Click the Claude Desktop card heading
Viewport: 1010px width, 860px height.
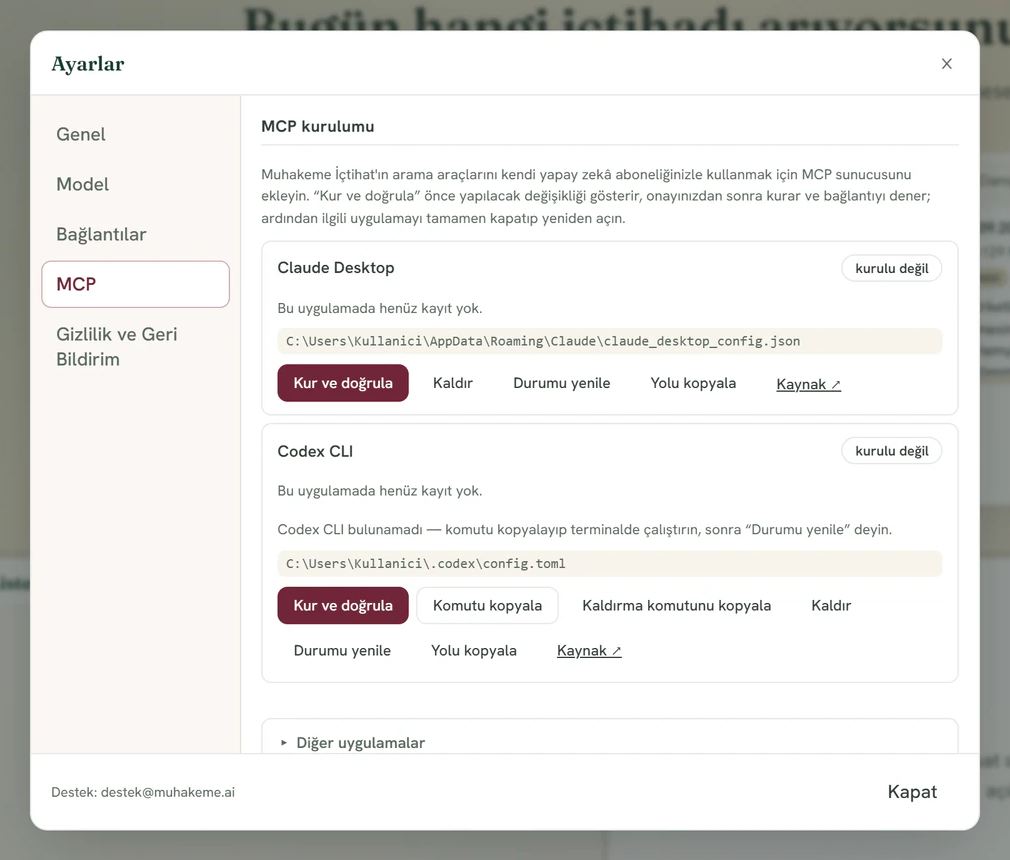point(336,268)
